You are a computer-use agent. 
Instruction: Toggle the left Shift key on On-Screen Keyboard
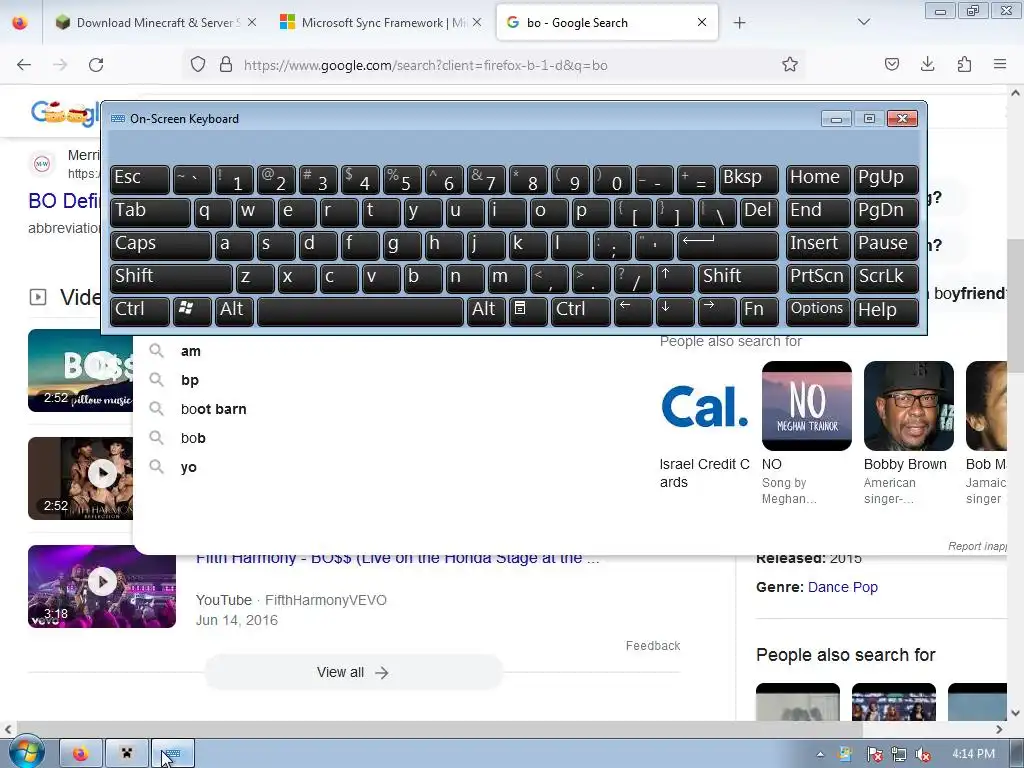click(171, 278)
